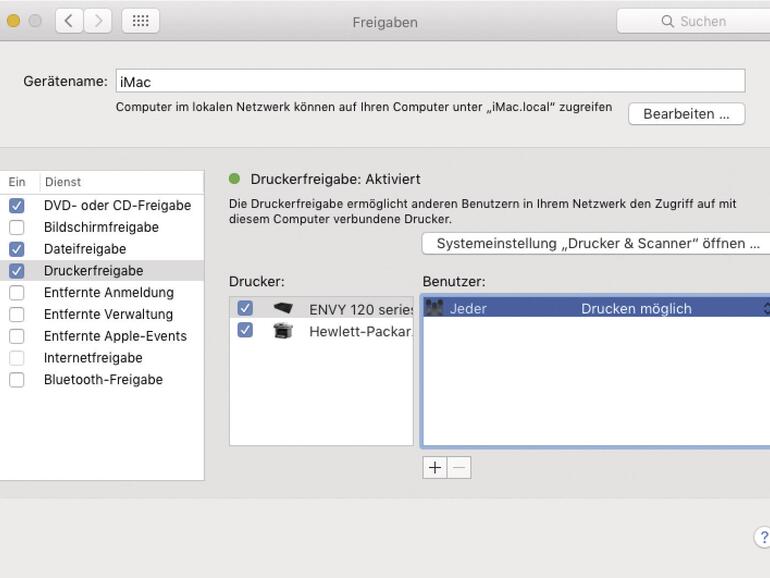This screenshot has width=770, height=578.
Task: Select Bluetooth-Freigabe service row
Action: [x=102, y=380]
